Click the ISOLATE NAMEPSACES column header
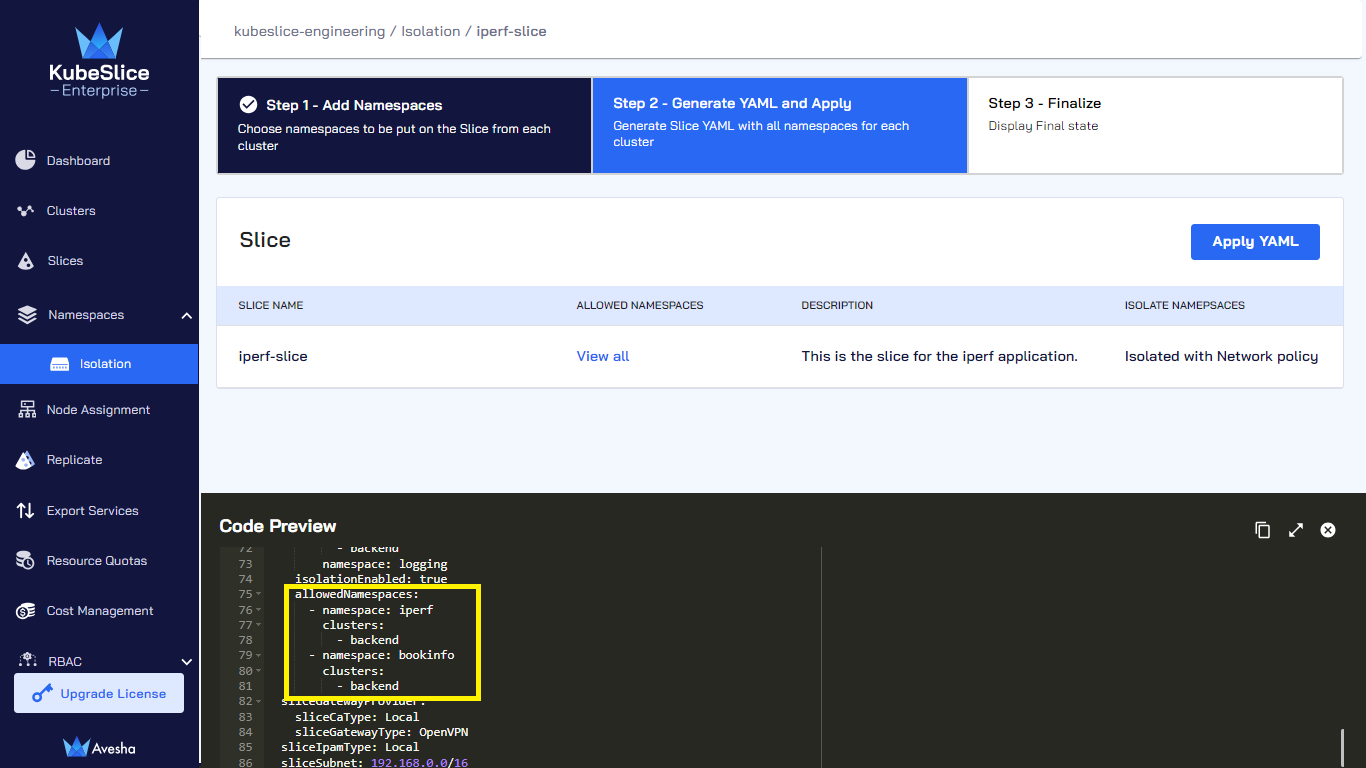This screenshot has height=768, width=1366. coord(1185,305)
